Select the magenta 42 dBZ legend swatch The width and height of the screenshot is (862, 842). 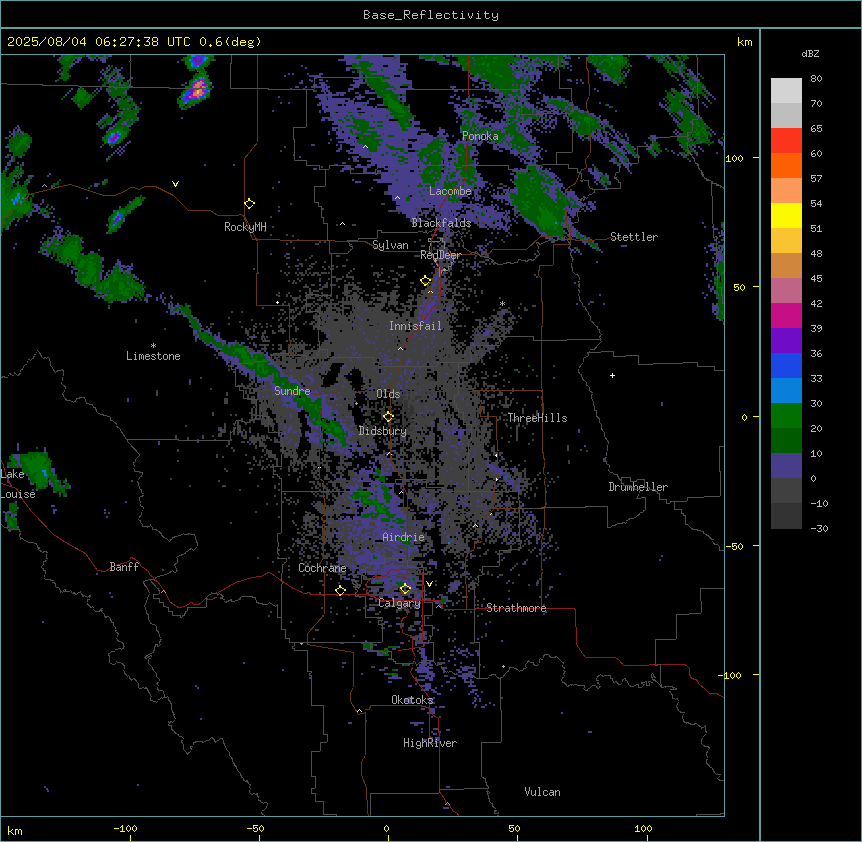[x=786, y=315]
